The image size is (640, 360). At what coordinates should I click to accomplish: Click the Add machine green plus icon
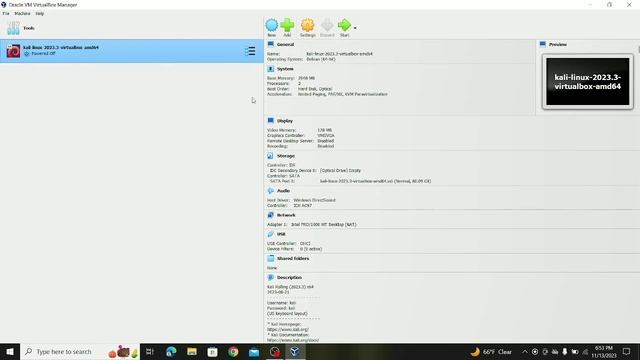287,25
